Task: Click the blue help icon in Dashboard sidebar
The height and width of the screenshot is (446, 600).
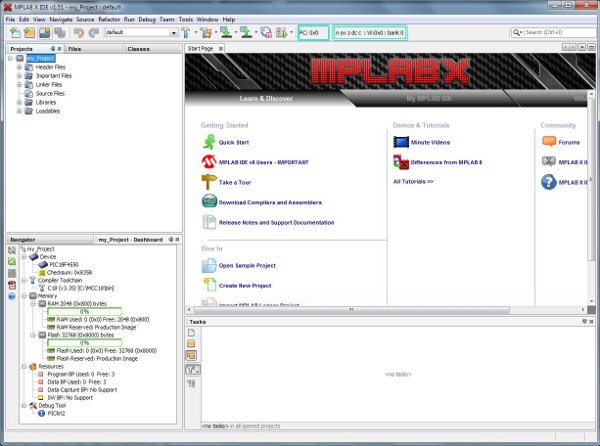Action: coord(12,296)
